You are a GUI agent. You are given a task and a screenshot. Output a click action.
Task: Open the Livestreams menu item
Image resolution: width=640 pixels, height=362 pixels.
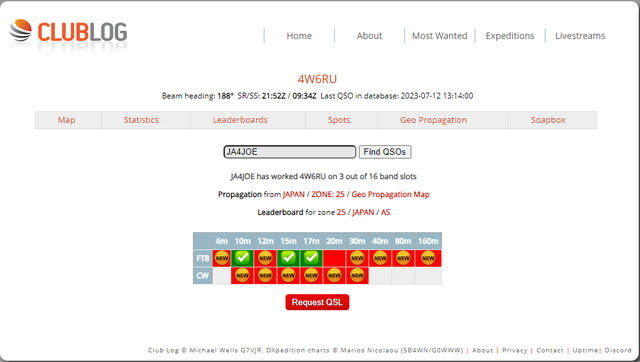point(580,36)
